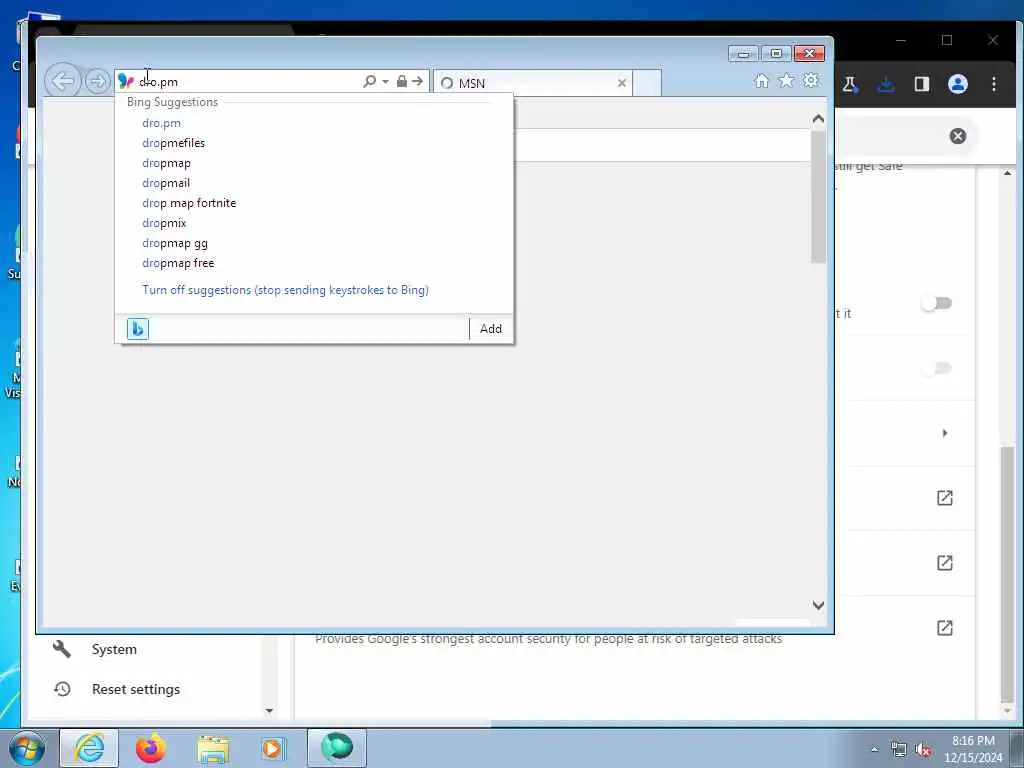Toggle Chrome's side panel icon
Screen dimensions: 1024x768
(921, 84)
